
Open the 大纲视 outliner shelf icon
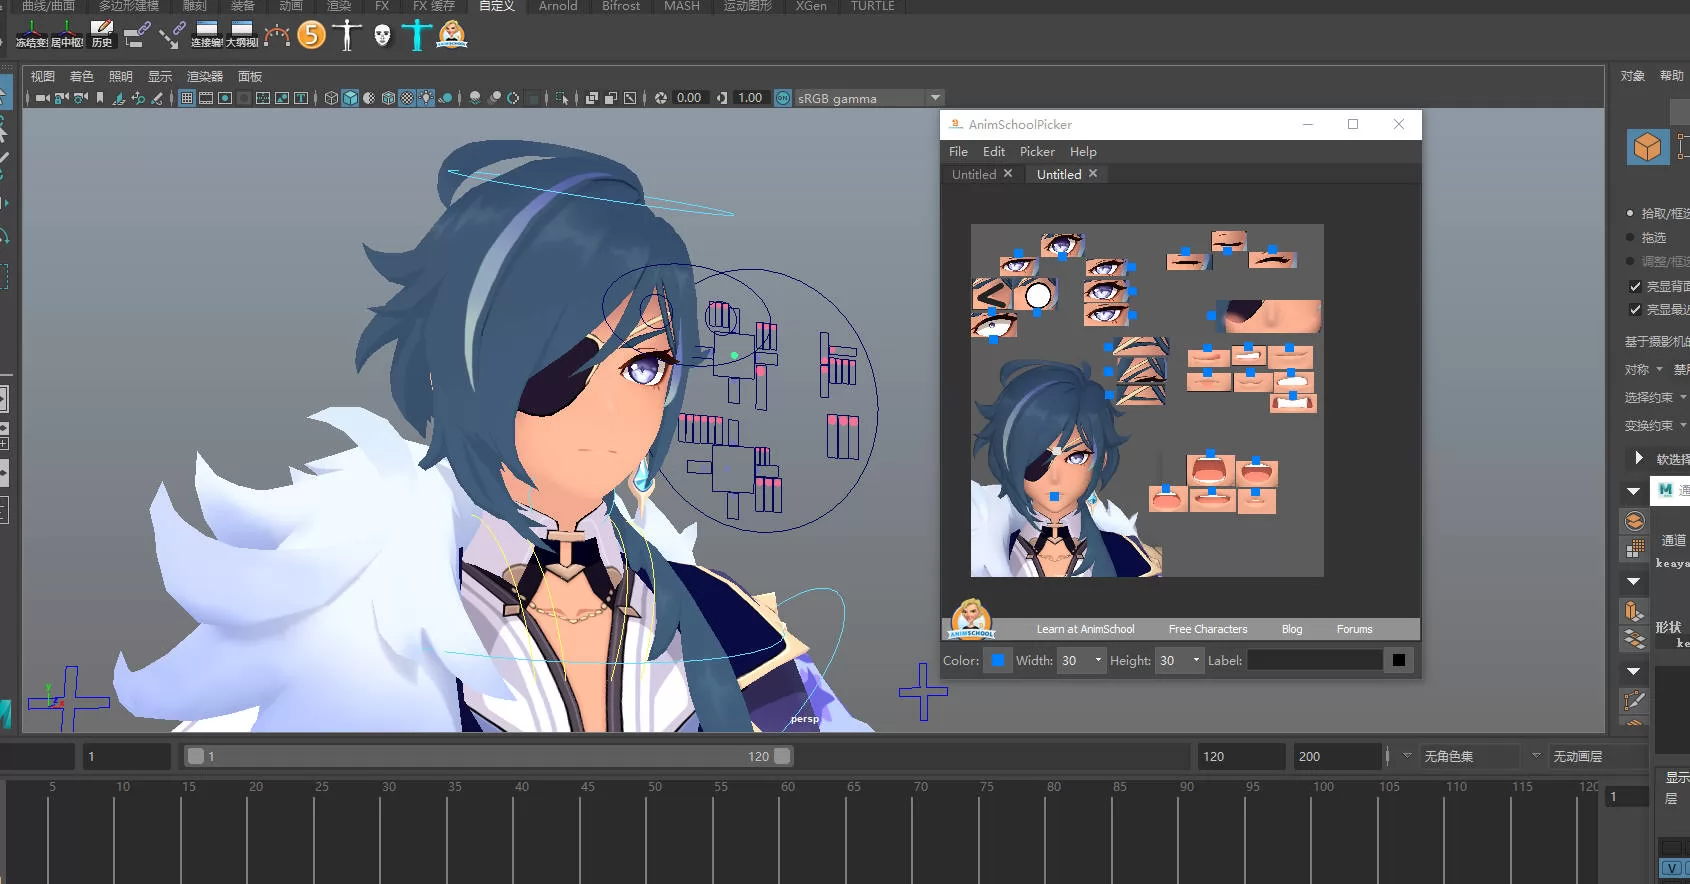click(x=242, y=35)
